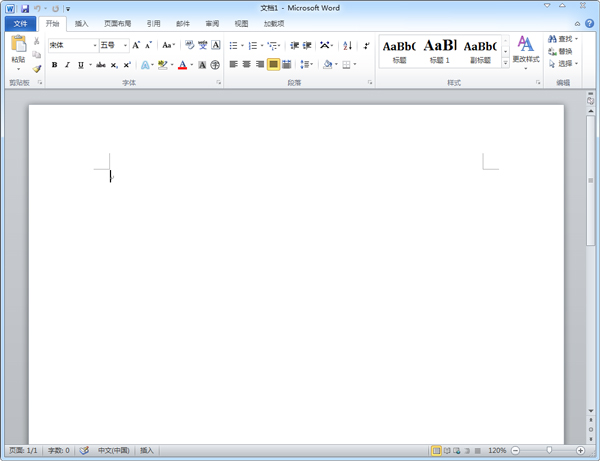Select the Format Painter brush

coord(37,69)
